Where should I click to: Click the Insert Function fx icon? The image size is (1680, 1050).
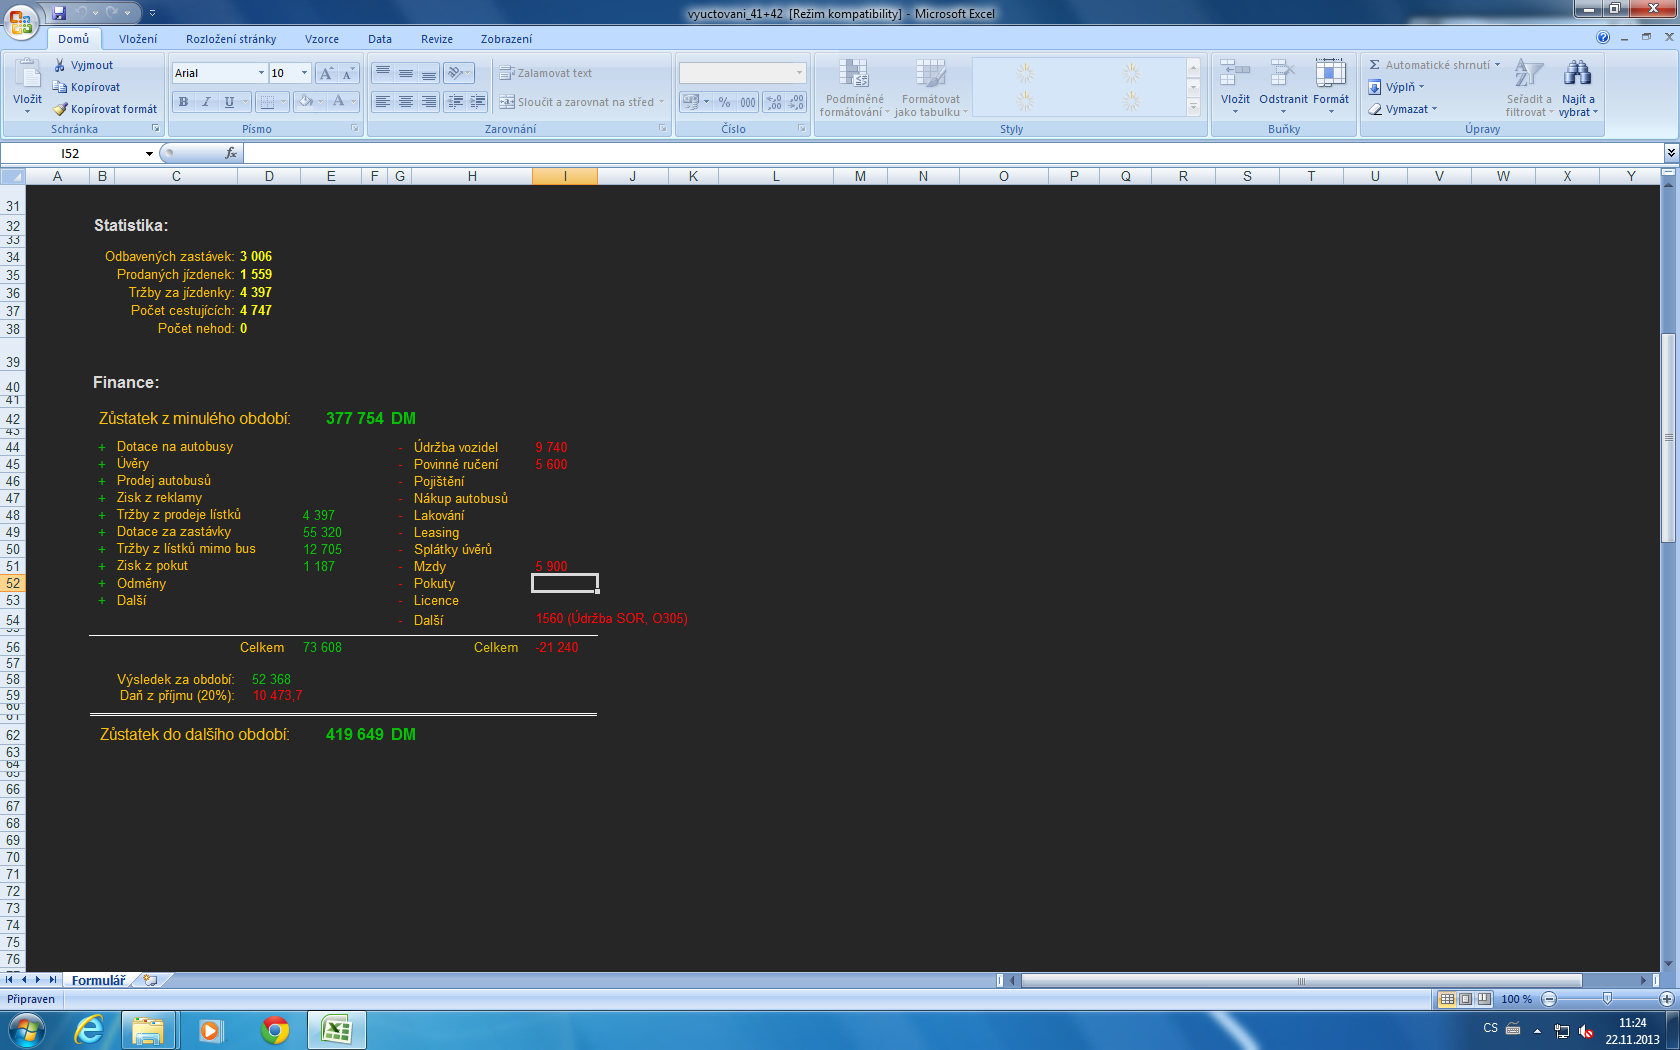(x=231, y=153)
